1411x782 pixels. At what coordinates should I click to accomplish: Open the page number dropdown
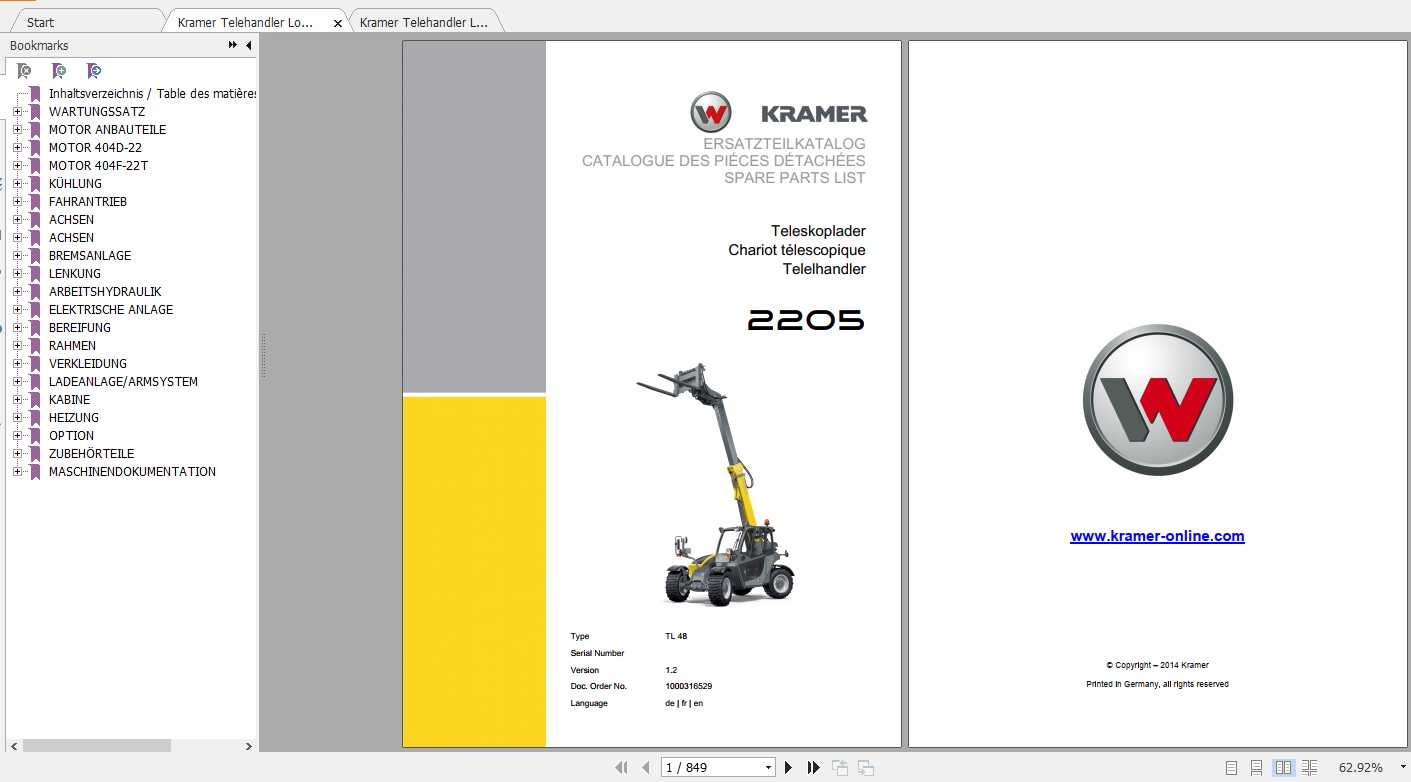tap(768, 767)
